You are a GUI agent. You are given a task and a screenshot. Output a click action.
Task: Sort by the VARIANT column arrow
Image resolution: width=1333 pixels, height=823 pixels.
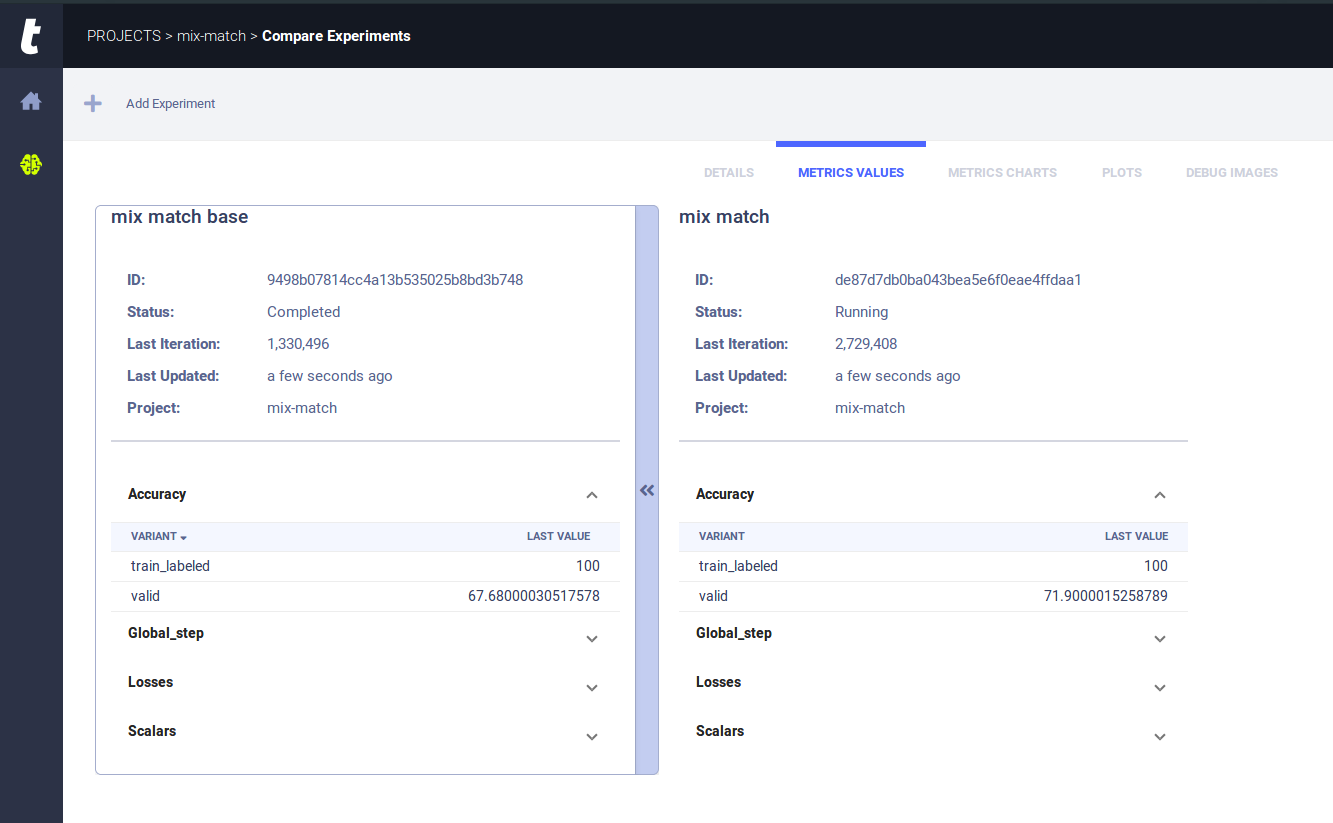184,538
